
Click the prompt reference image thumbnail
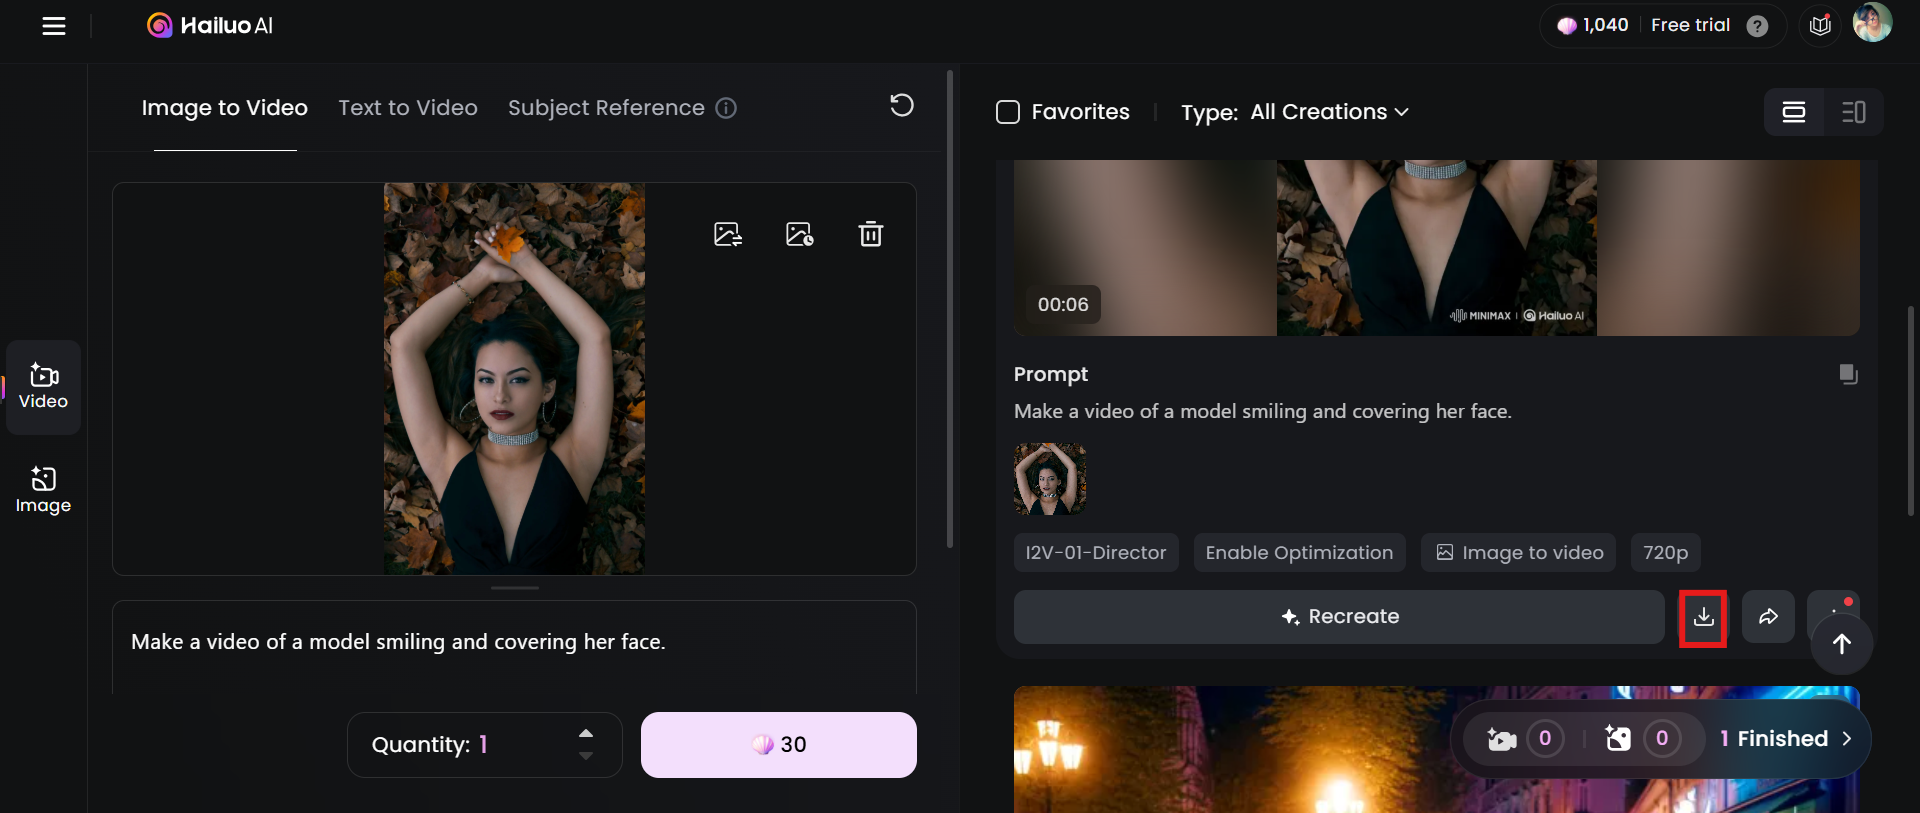1049,479
